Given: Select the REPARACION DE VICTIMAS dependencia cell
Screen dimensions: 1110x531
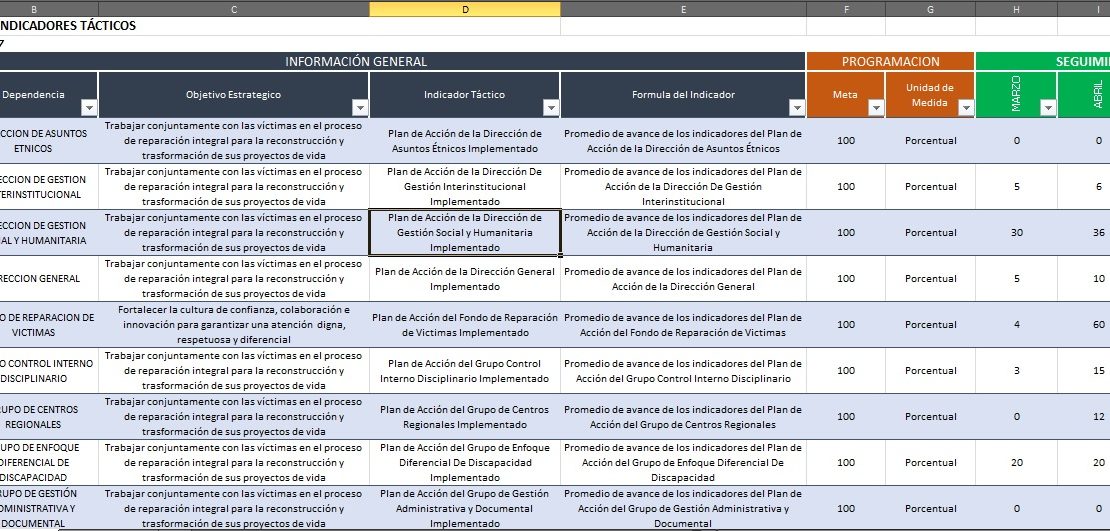Looking at the screenshot, I should pyautogui.click(x=49, y=325).
